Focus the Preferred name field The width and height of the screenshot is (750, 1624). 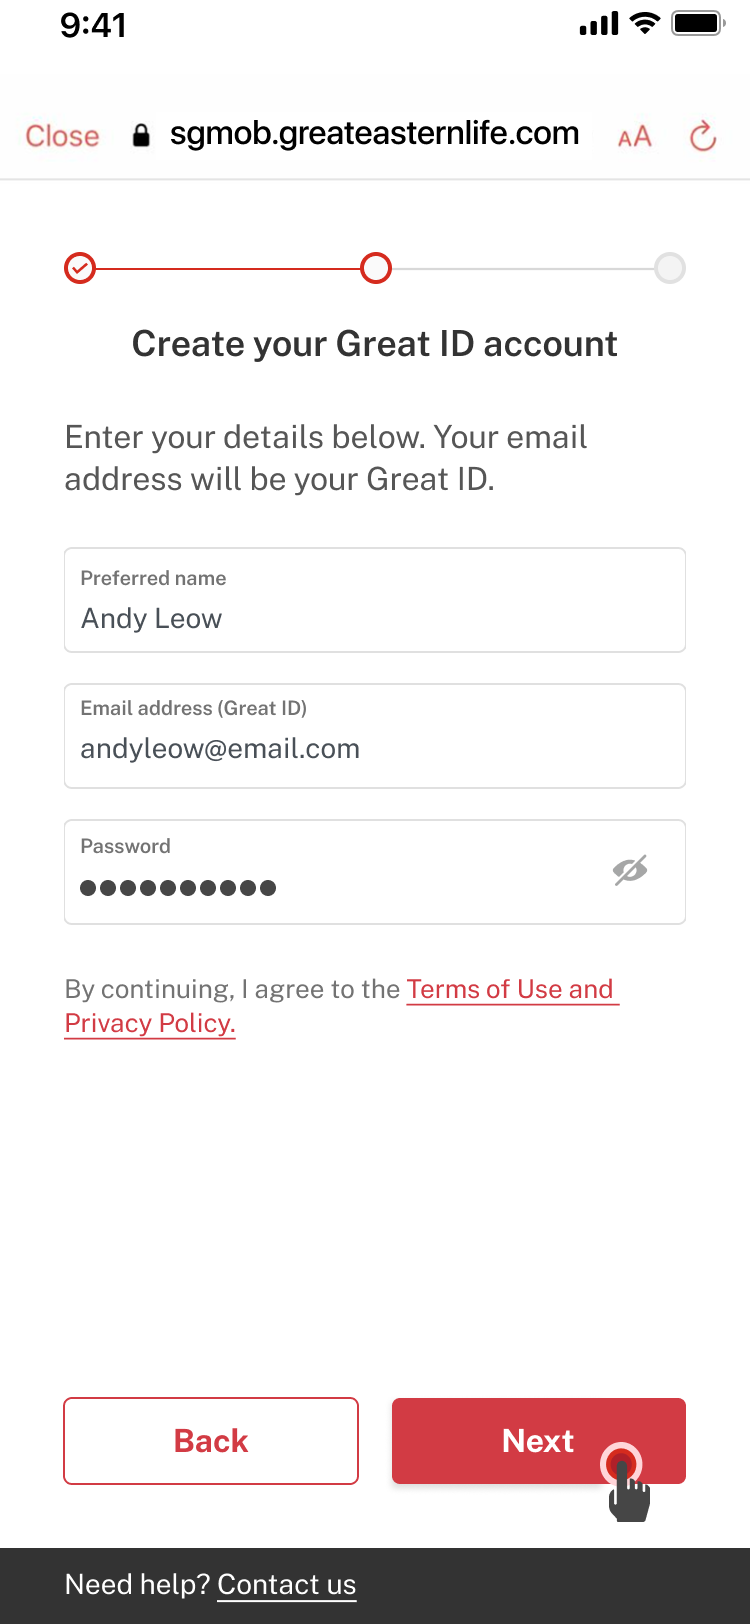pyautogui.click(x=375, y=600)
